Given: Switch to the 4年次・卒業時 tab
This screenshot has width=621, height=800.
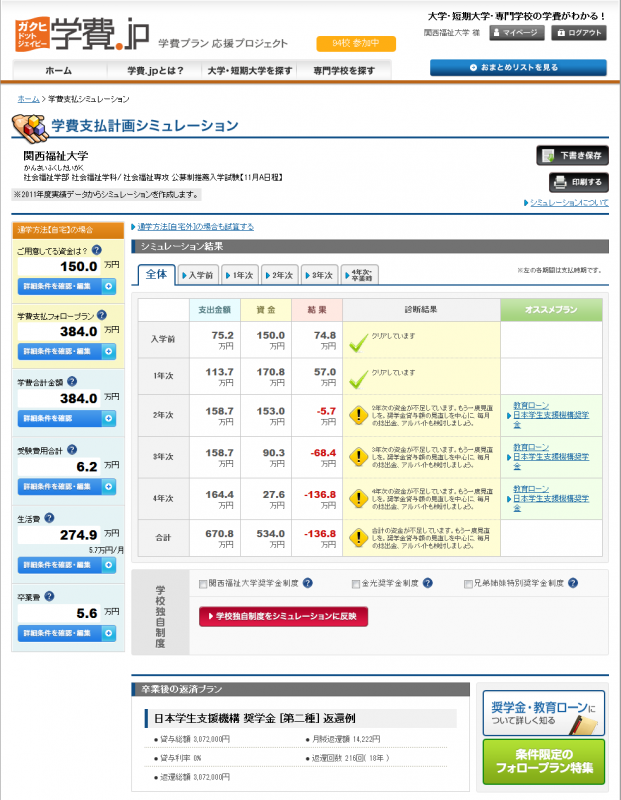Looking at the screenshot, I should click(x=360, y=275).
